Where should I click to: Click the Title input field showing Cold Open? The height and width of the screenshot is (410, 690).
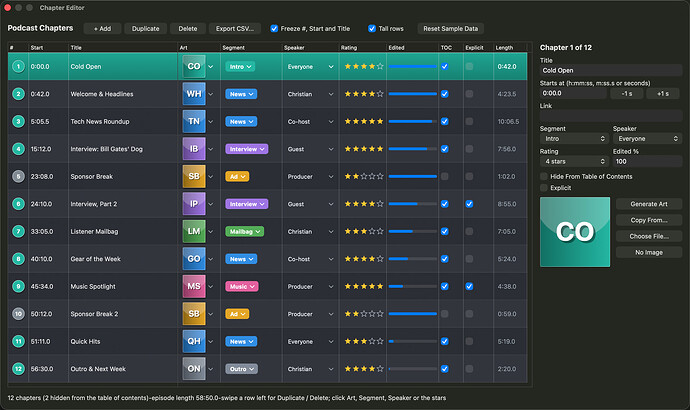611,70
